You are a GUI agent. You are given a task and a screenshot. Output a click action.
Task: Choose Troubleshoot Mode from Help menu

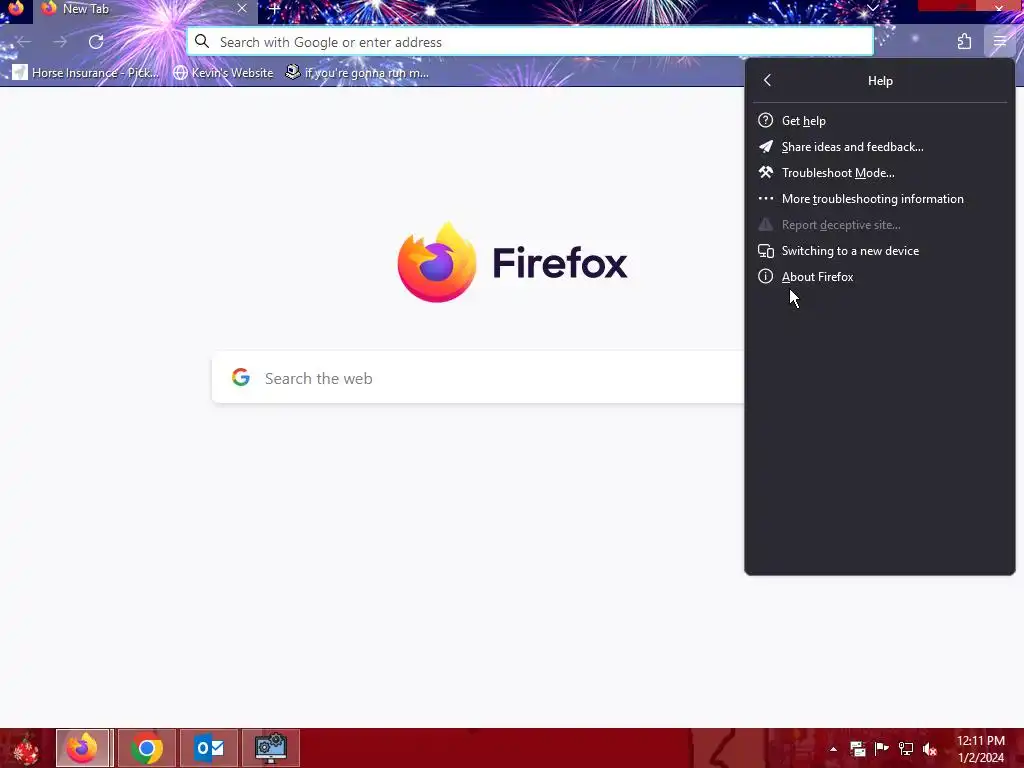880,173
